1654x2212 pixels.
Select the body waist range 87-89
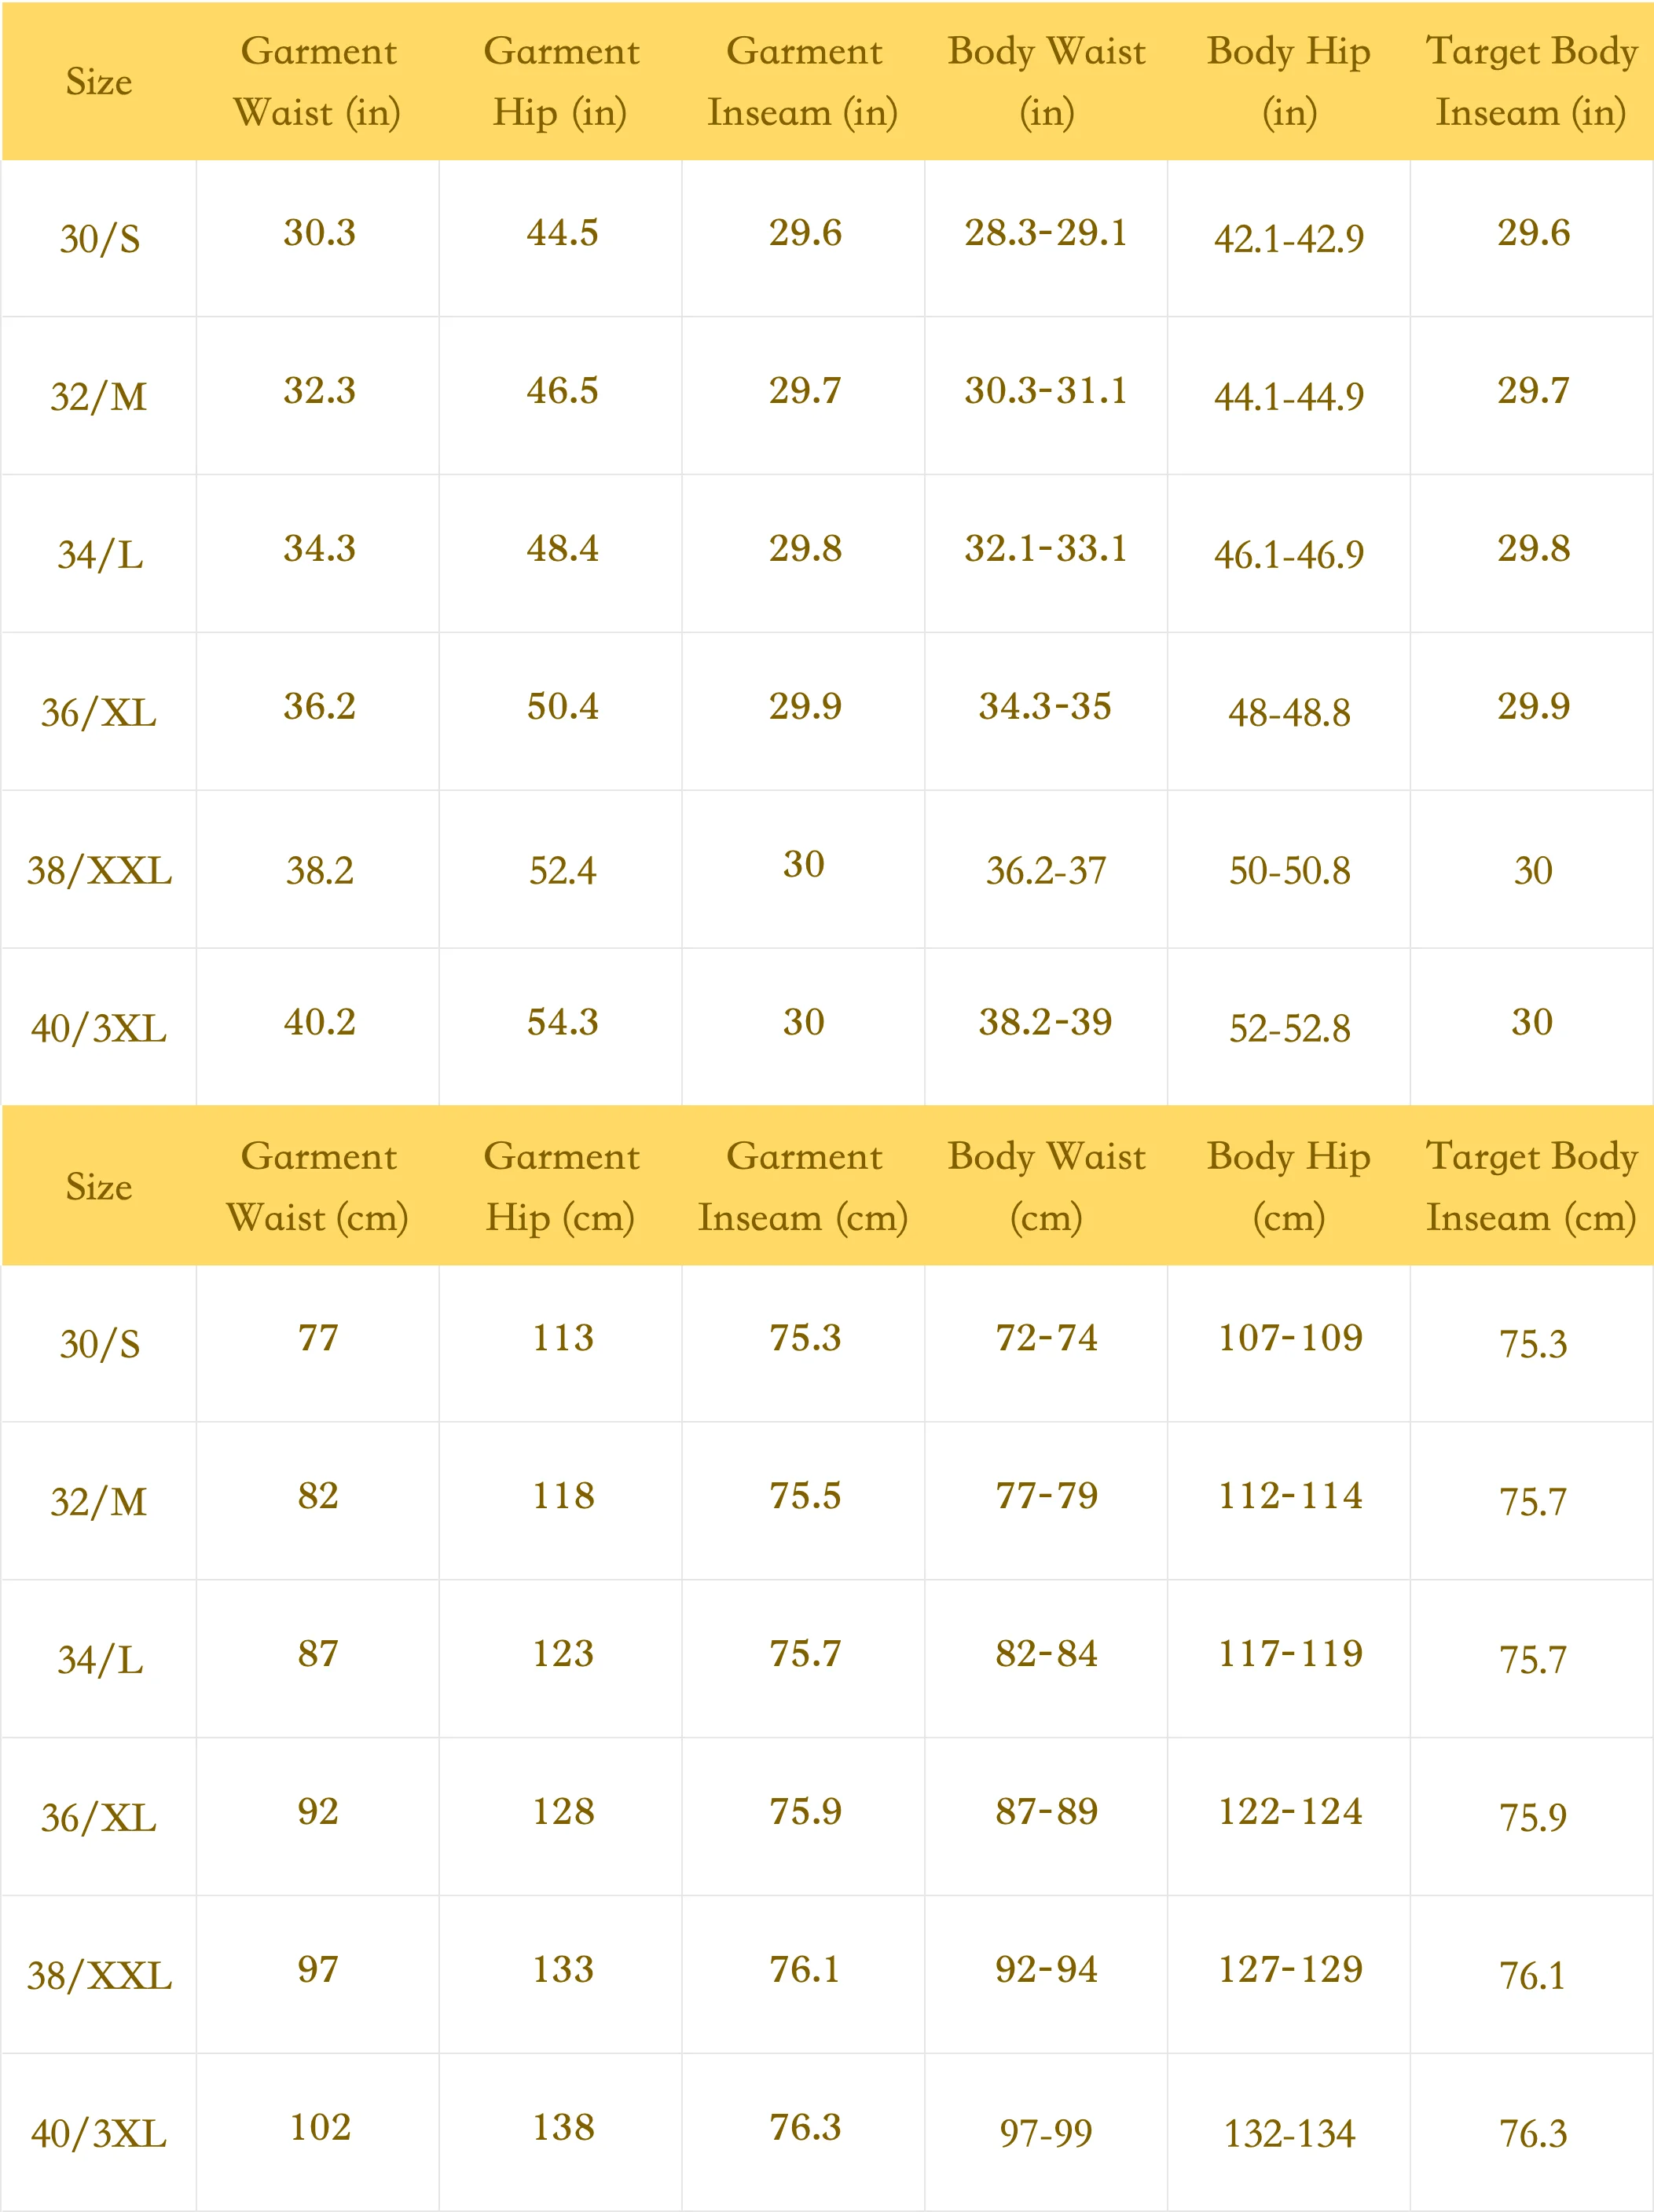click(x=1046, y=1811)
